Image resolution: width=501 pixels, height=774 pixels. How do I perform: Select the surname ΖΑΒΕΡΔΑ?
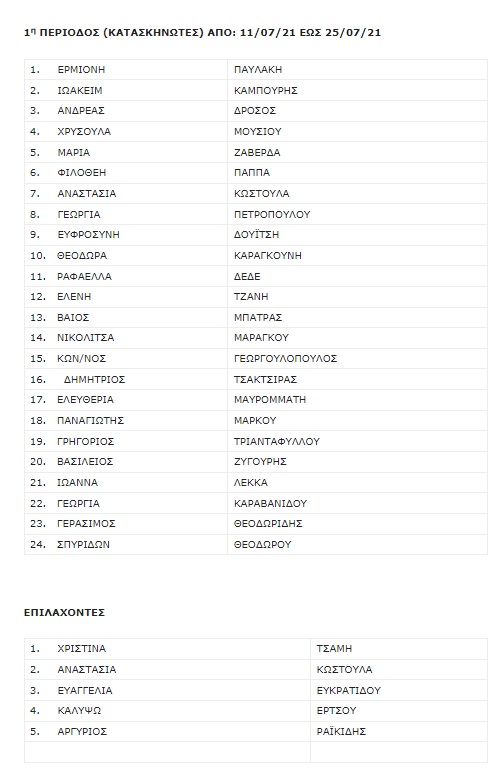[257, 153]
